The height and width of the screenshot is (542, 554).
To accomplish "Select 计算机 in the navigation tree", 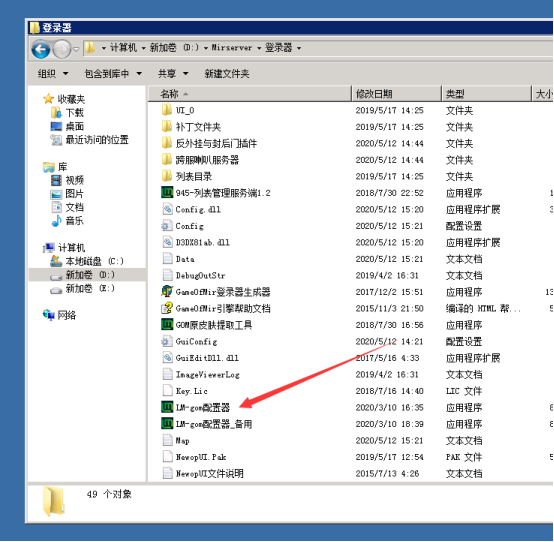I will pos(64,248).
